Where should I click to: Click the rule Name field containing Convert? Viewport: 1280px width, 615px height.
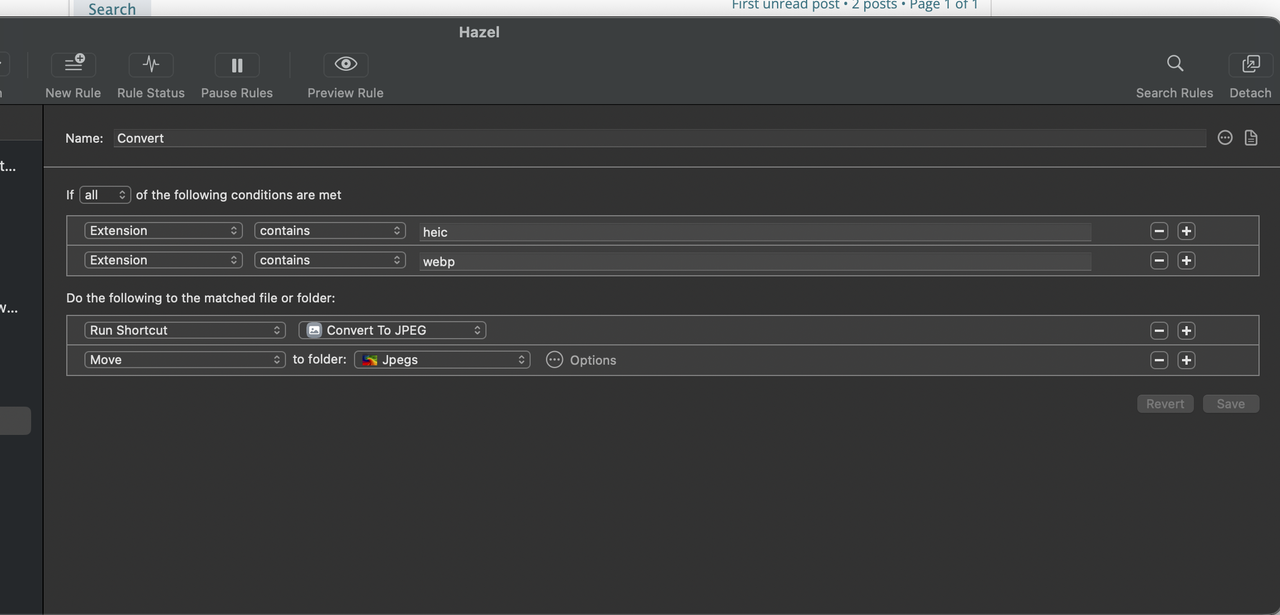coord(660,138)
